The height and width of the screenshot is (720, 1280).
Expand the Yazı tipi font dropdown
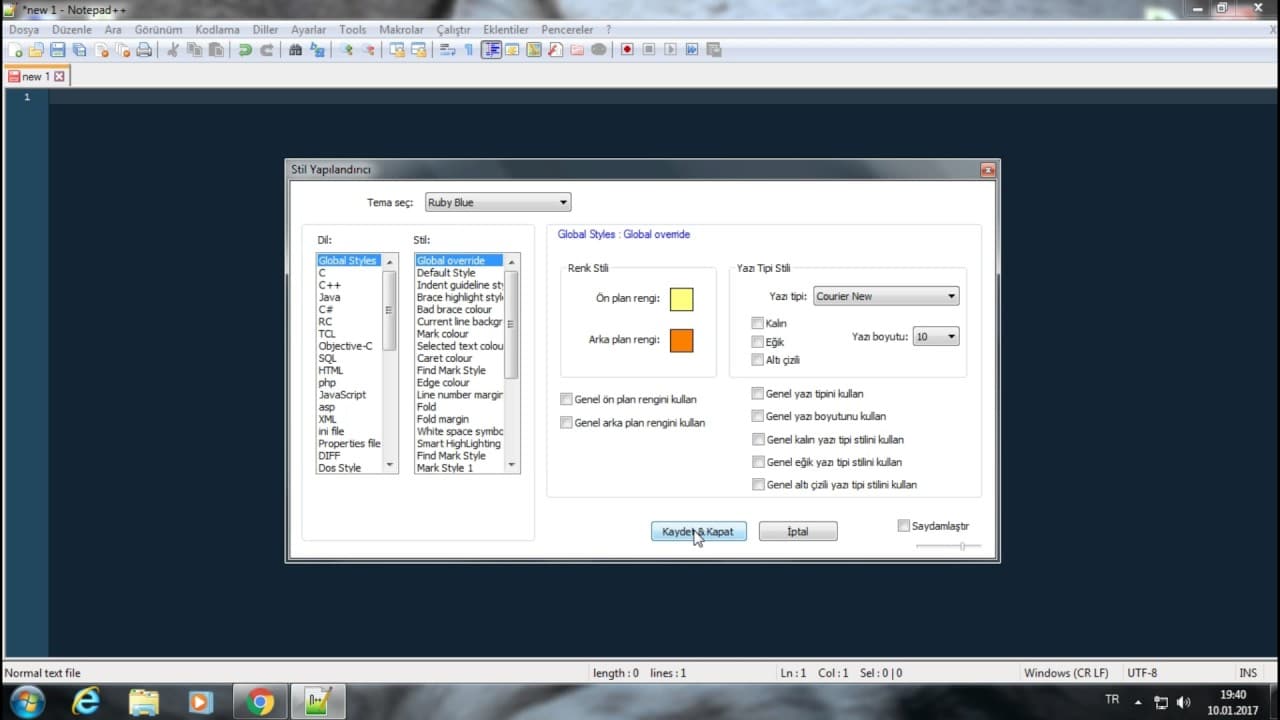point(886,296)
